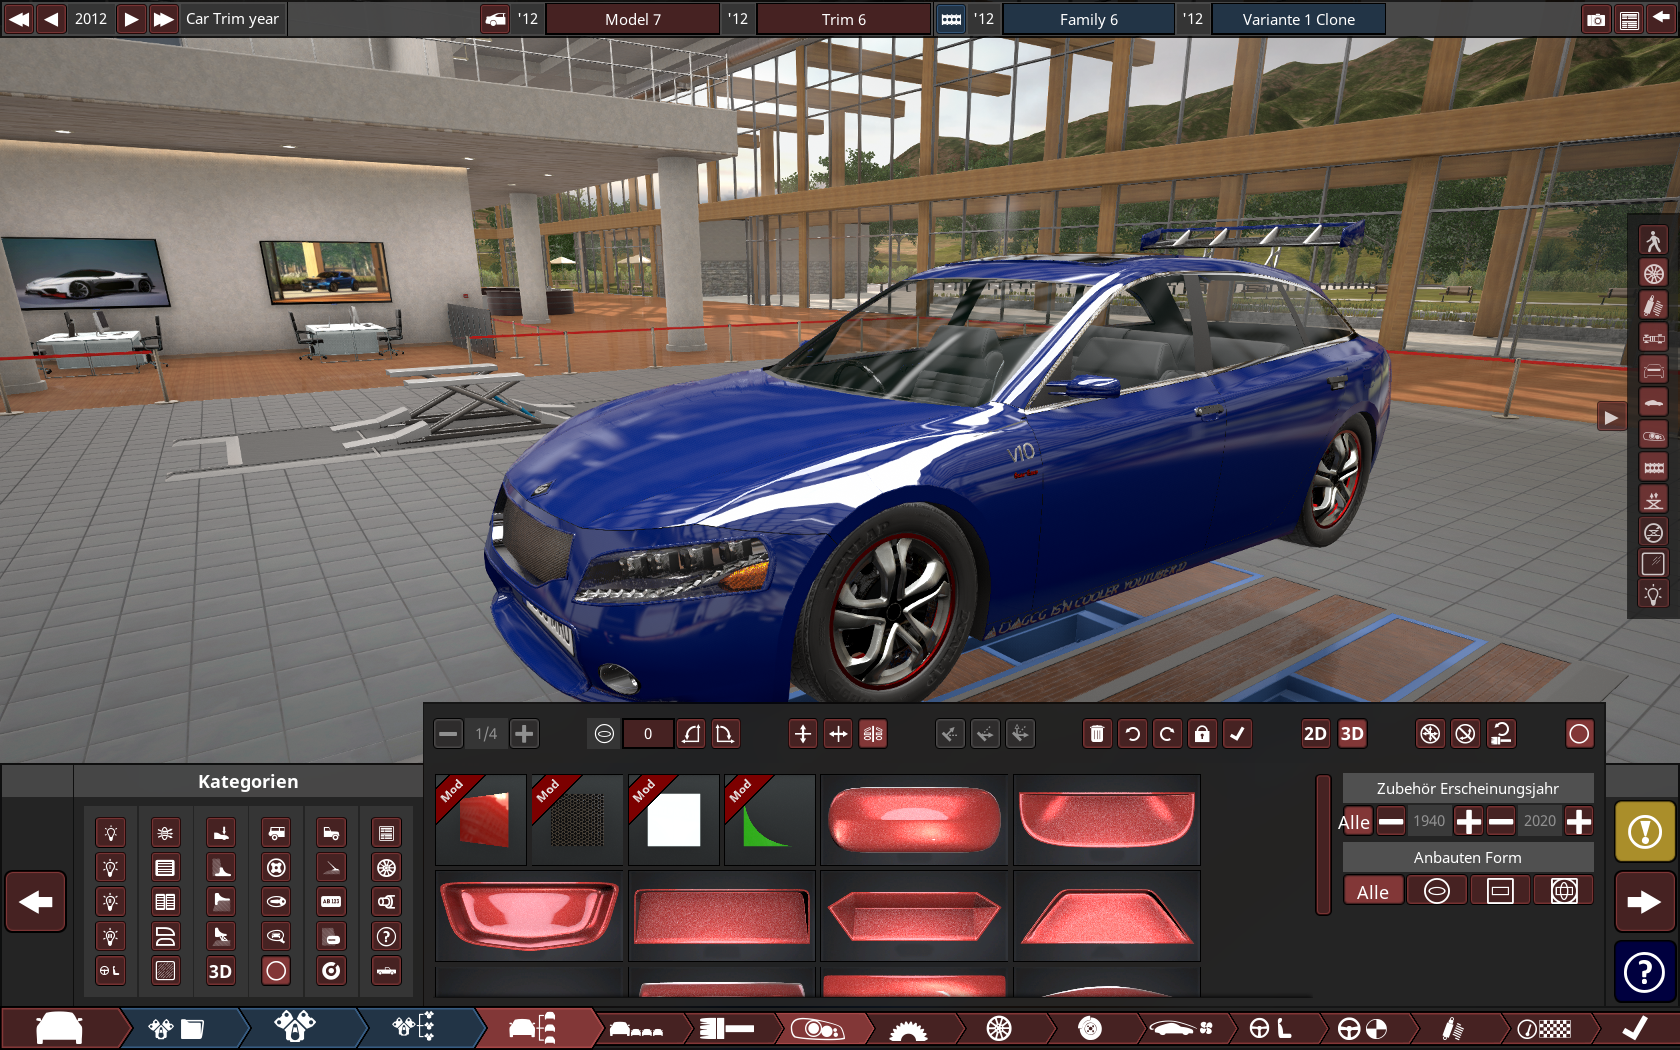The image size is (1680, 1050).
Task: Rotate fixture clockwise using redo-arrow icon
Action: click(1167, 734)
